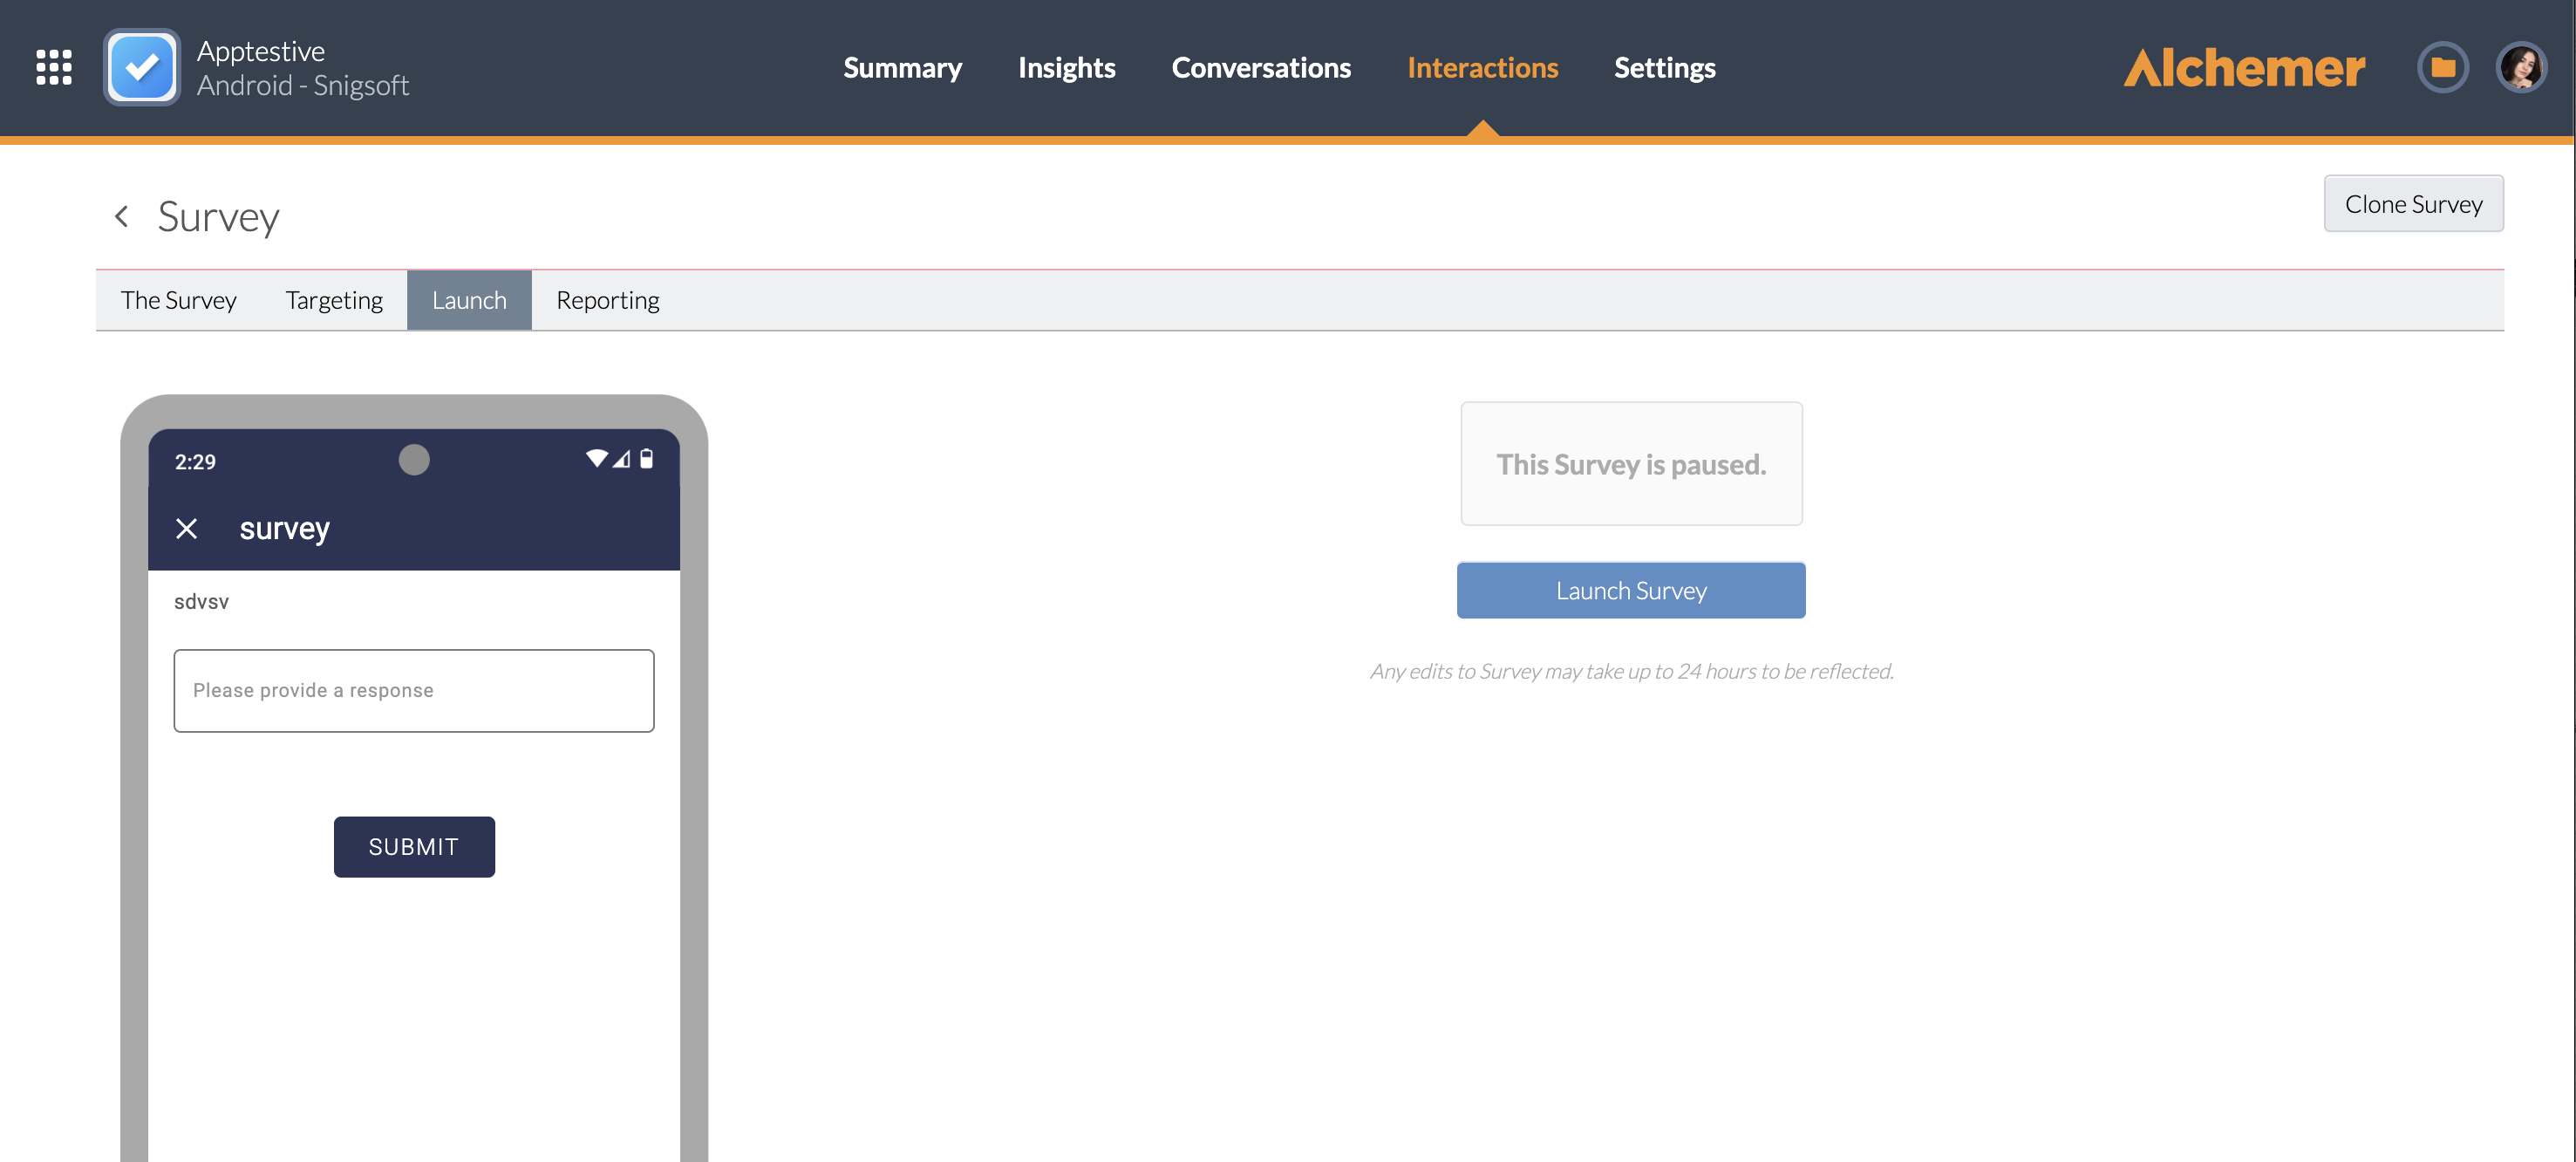Click the phone status bar battery icon
Viewport: 2576px width, 1162px height.
pyautogui.click(x=647, y=459)
